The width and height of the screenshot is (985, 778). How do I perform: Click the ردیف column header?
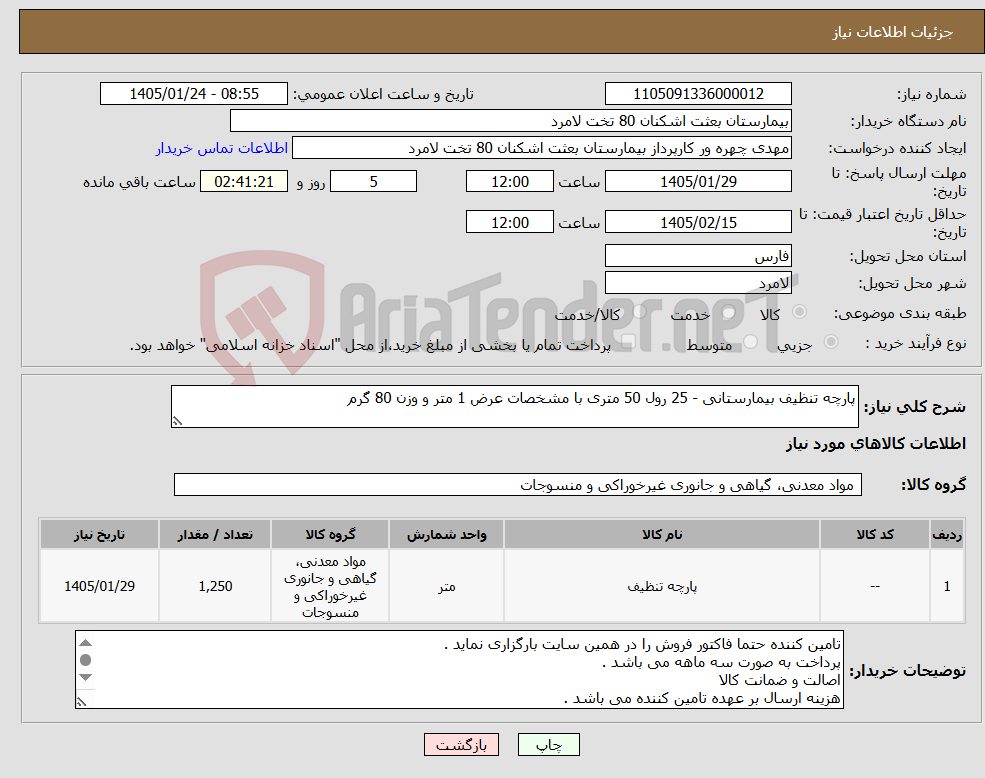[947, 534]
